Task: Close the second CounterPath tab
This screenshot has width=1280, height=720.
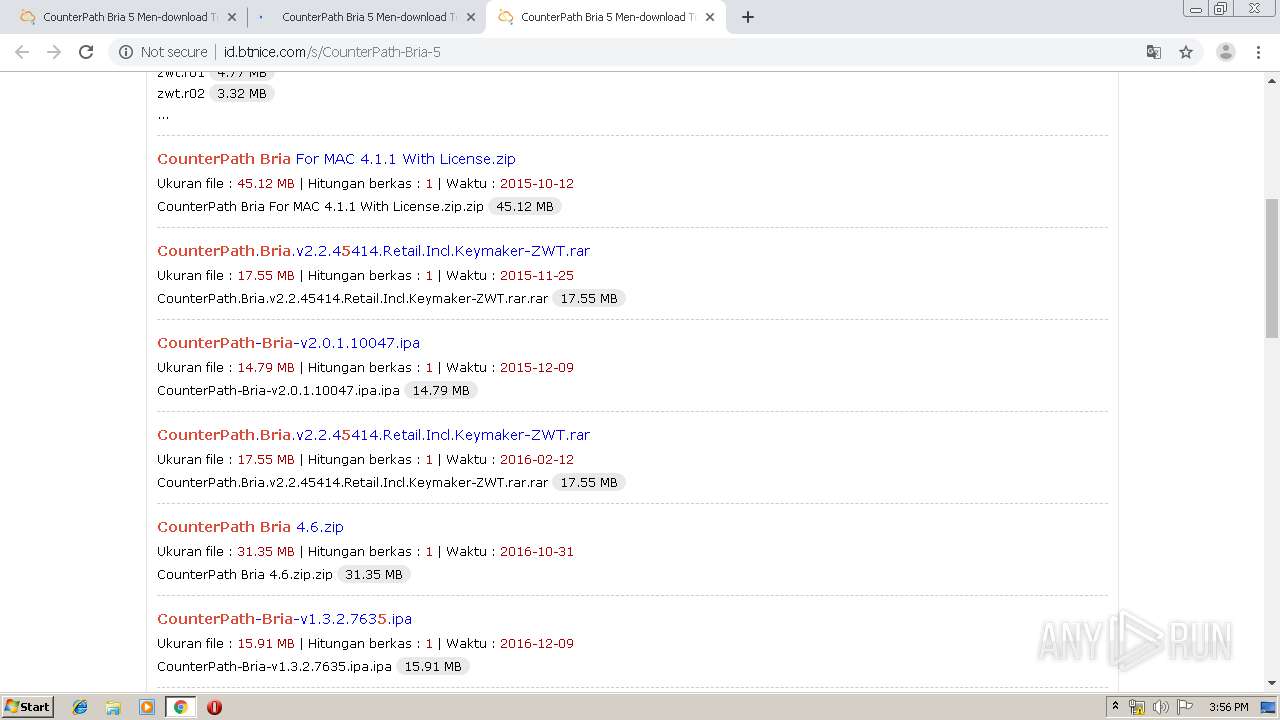Action: coord(471,17)
